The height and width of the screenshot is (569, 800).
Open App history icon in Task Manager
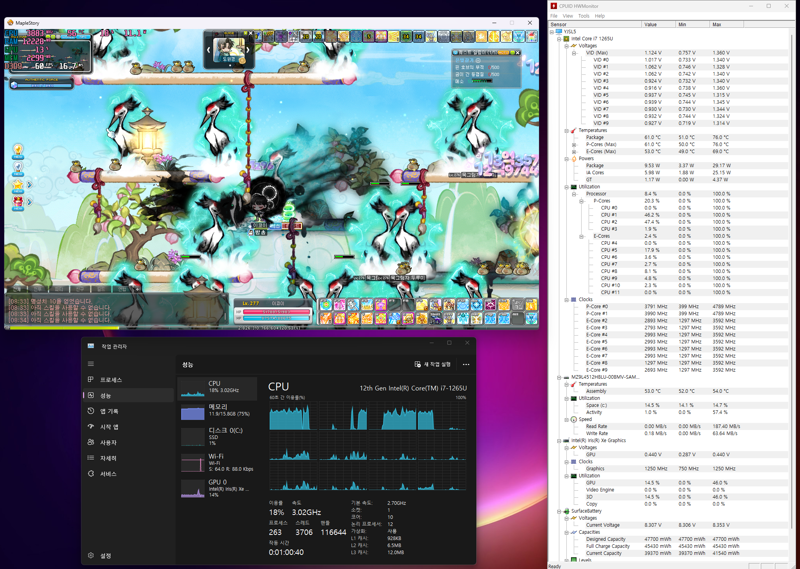[91, 411]
